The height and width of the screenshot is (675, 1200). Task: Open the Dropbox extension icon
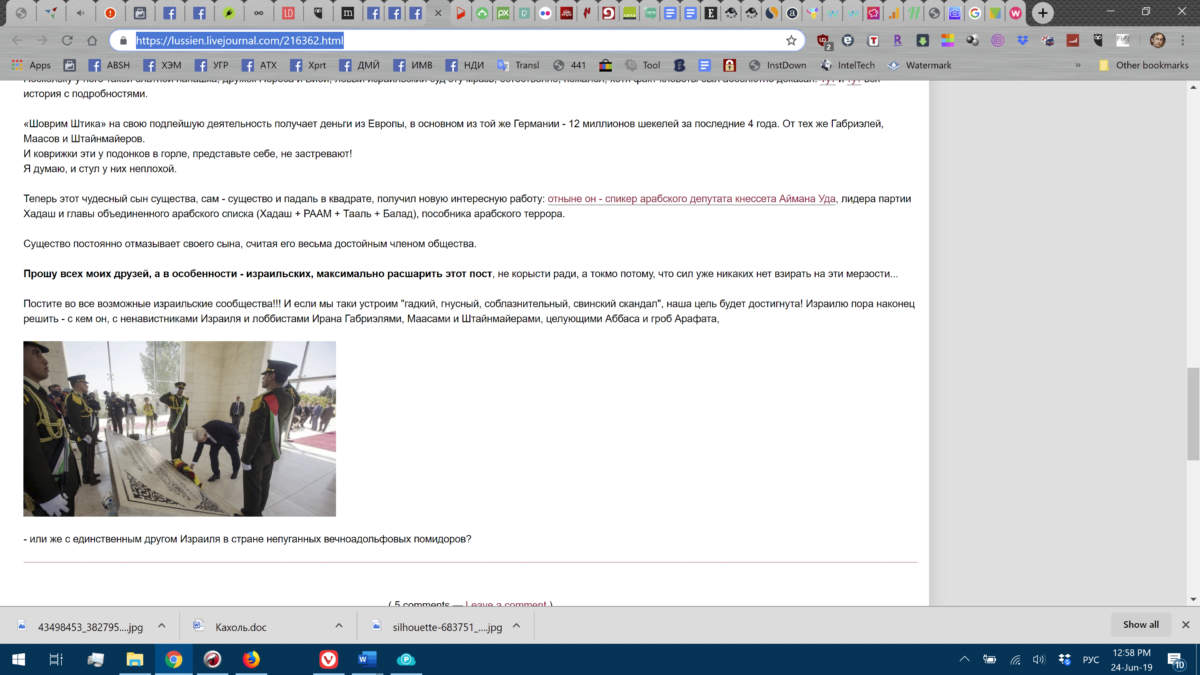(1022, 41)
